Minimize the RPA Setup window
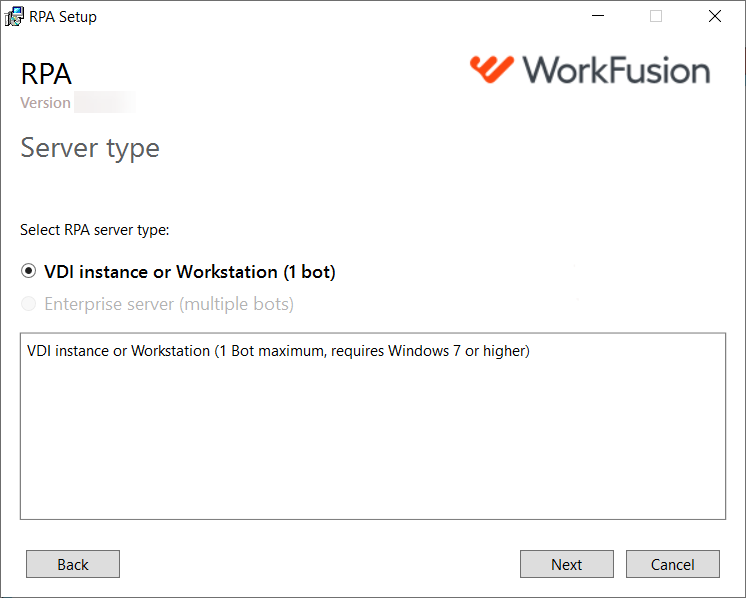Image resolution: width=746 pixels, height=598 pixels. click(x=598, y=16)
